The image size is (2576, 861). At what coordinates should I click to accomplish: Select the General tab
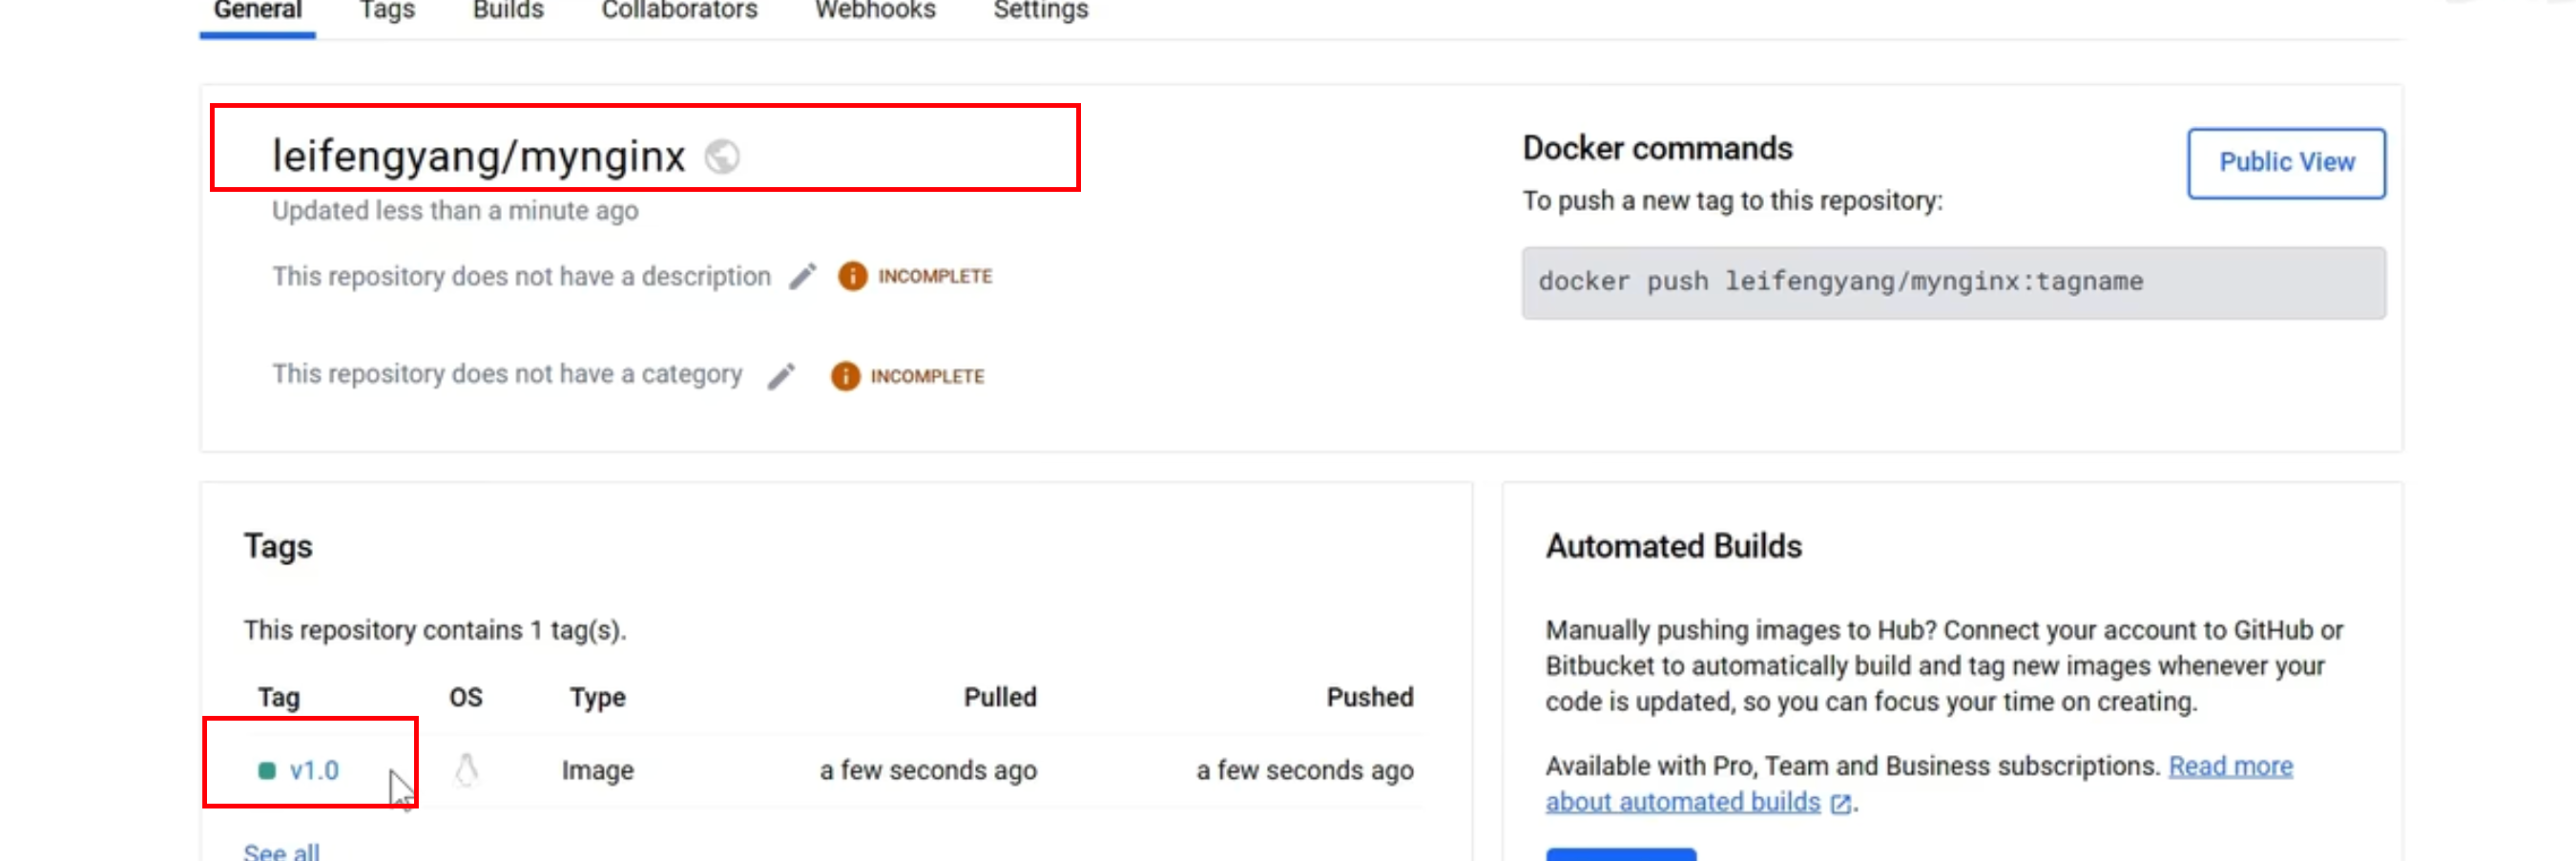[257, 11]
